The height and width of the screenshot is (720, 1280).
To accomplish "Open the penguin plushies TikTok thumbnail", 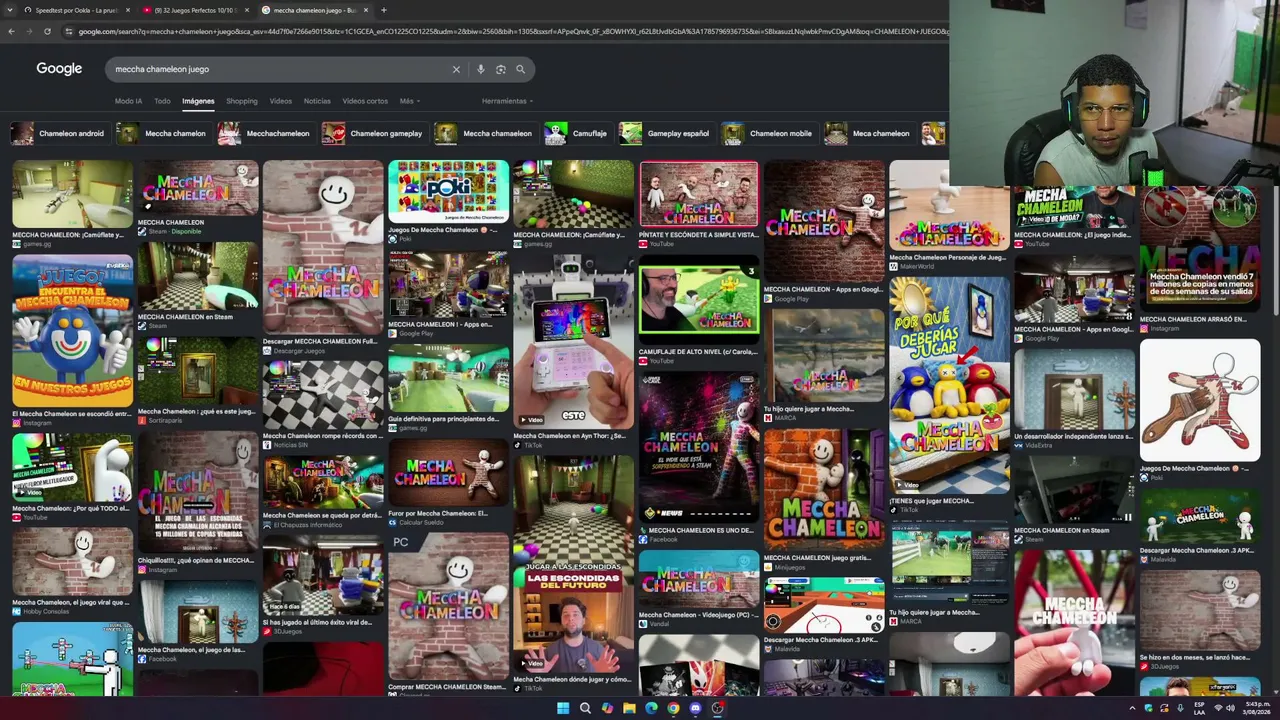I will (x=949, y=385).
